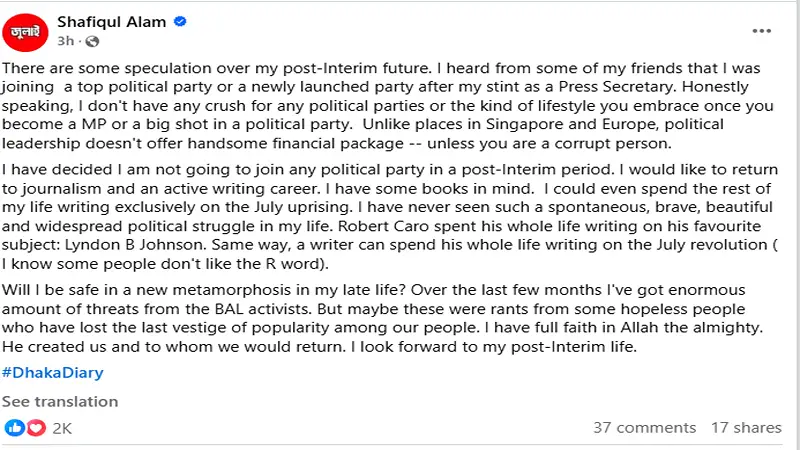Screen dimensions: 800x450
Task: Click the words "Lyndon B Johnson" in the post
Action: tap(135, 245)
